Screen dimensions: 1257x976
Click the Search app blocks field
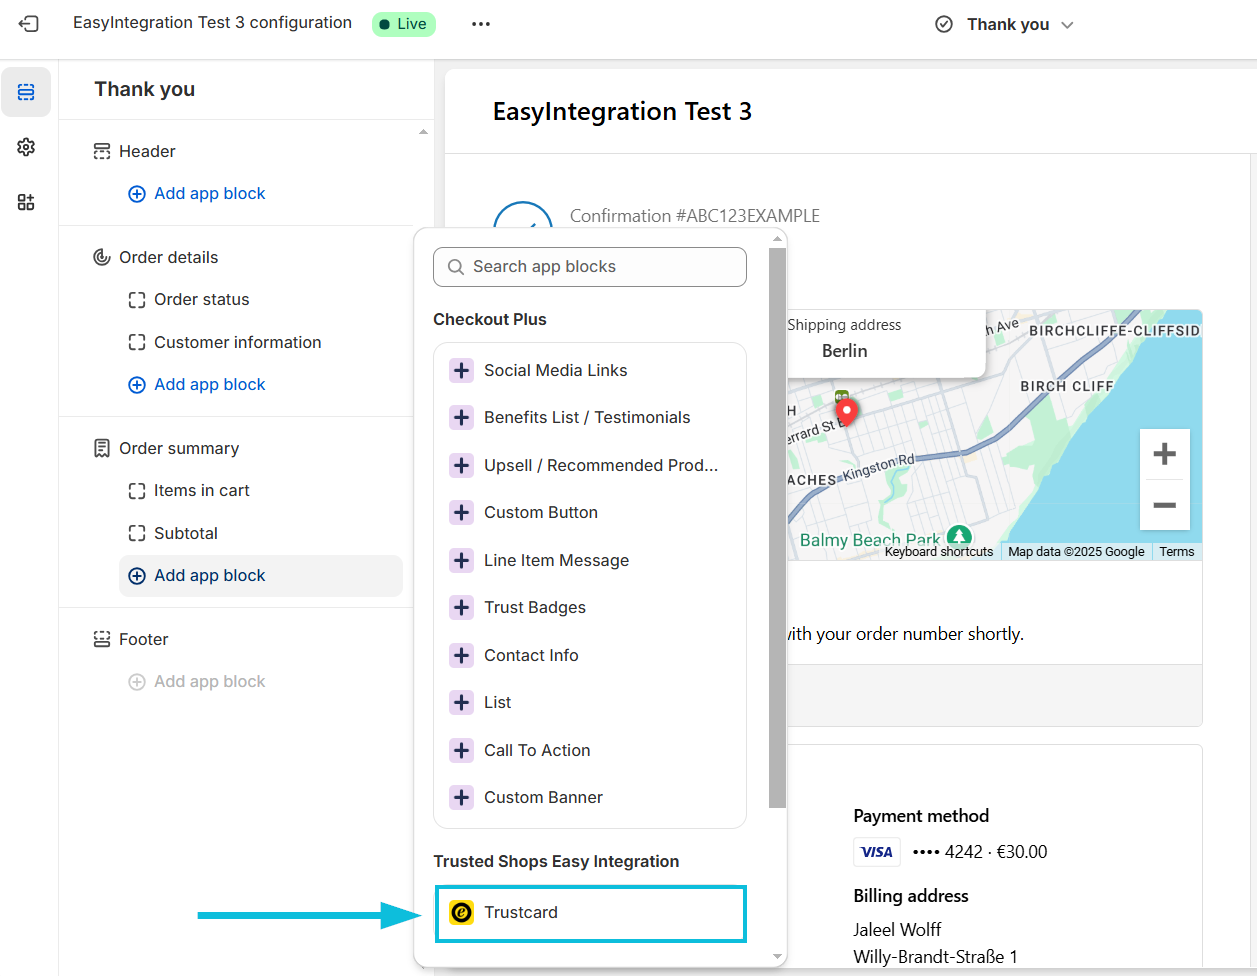[590, 267]
